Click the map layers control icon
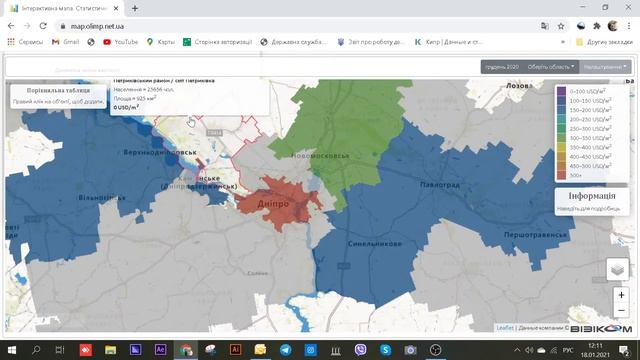640x360 pixels. pyautogui.click(x=618, y=269)
